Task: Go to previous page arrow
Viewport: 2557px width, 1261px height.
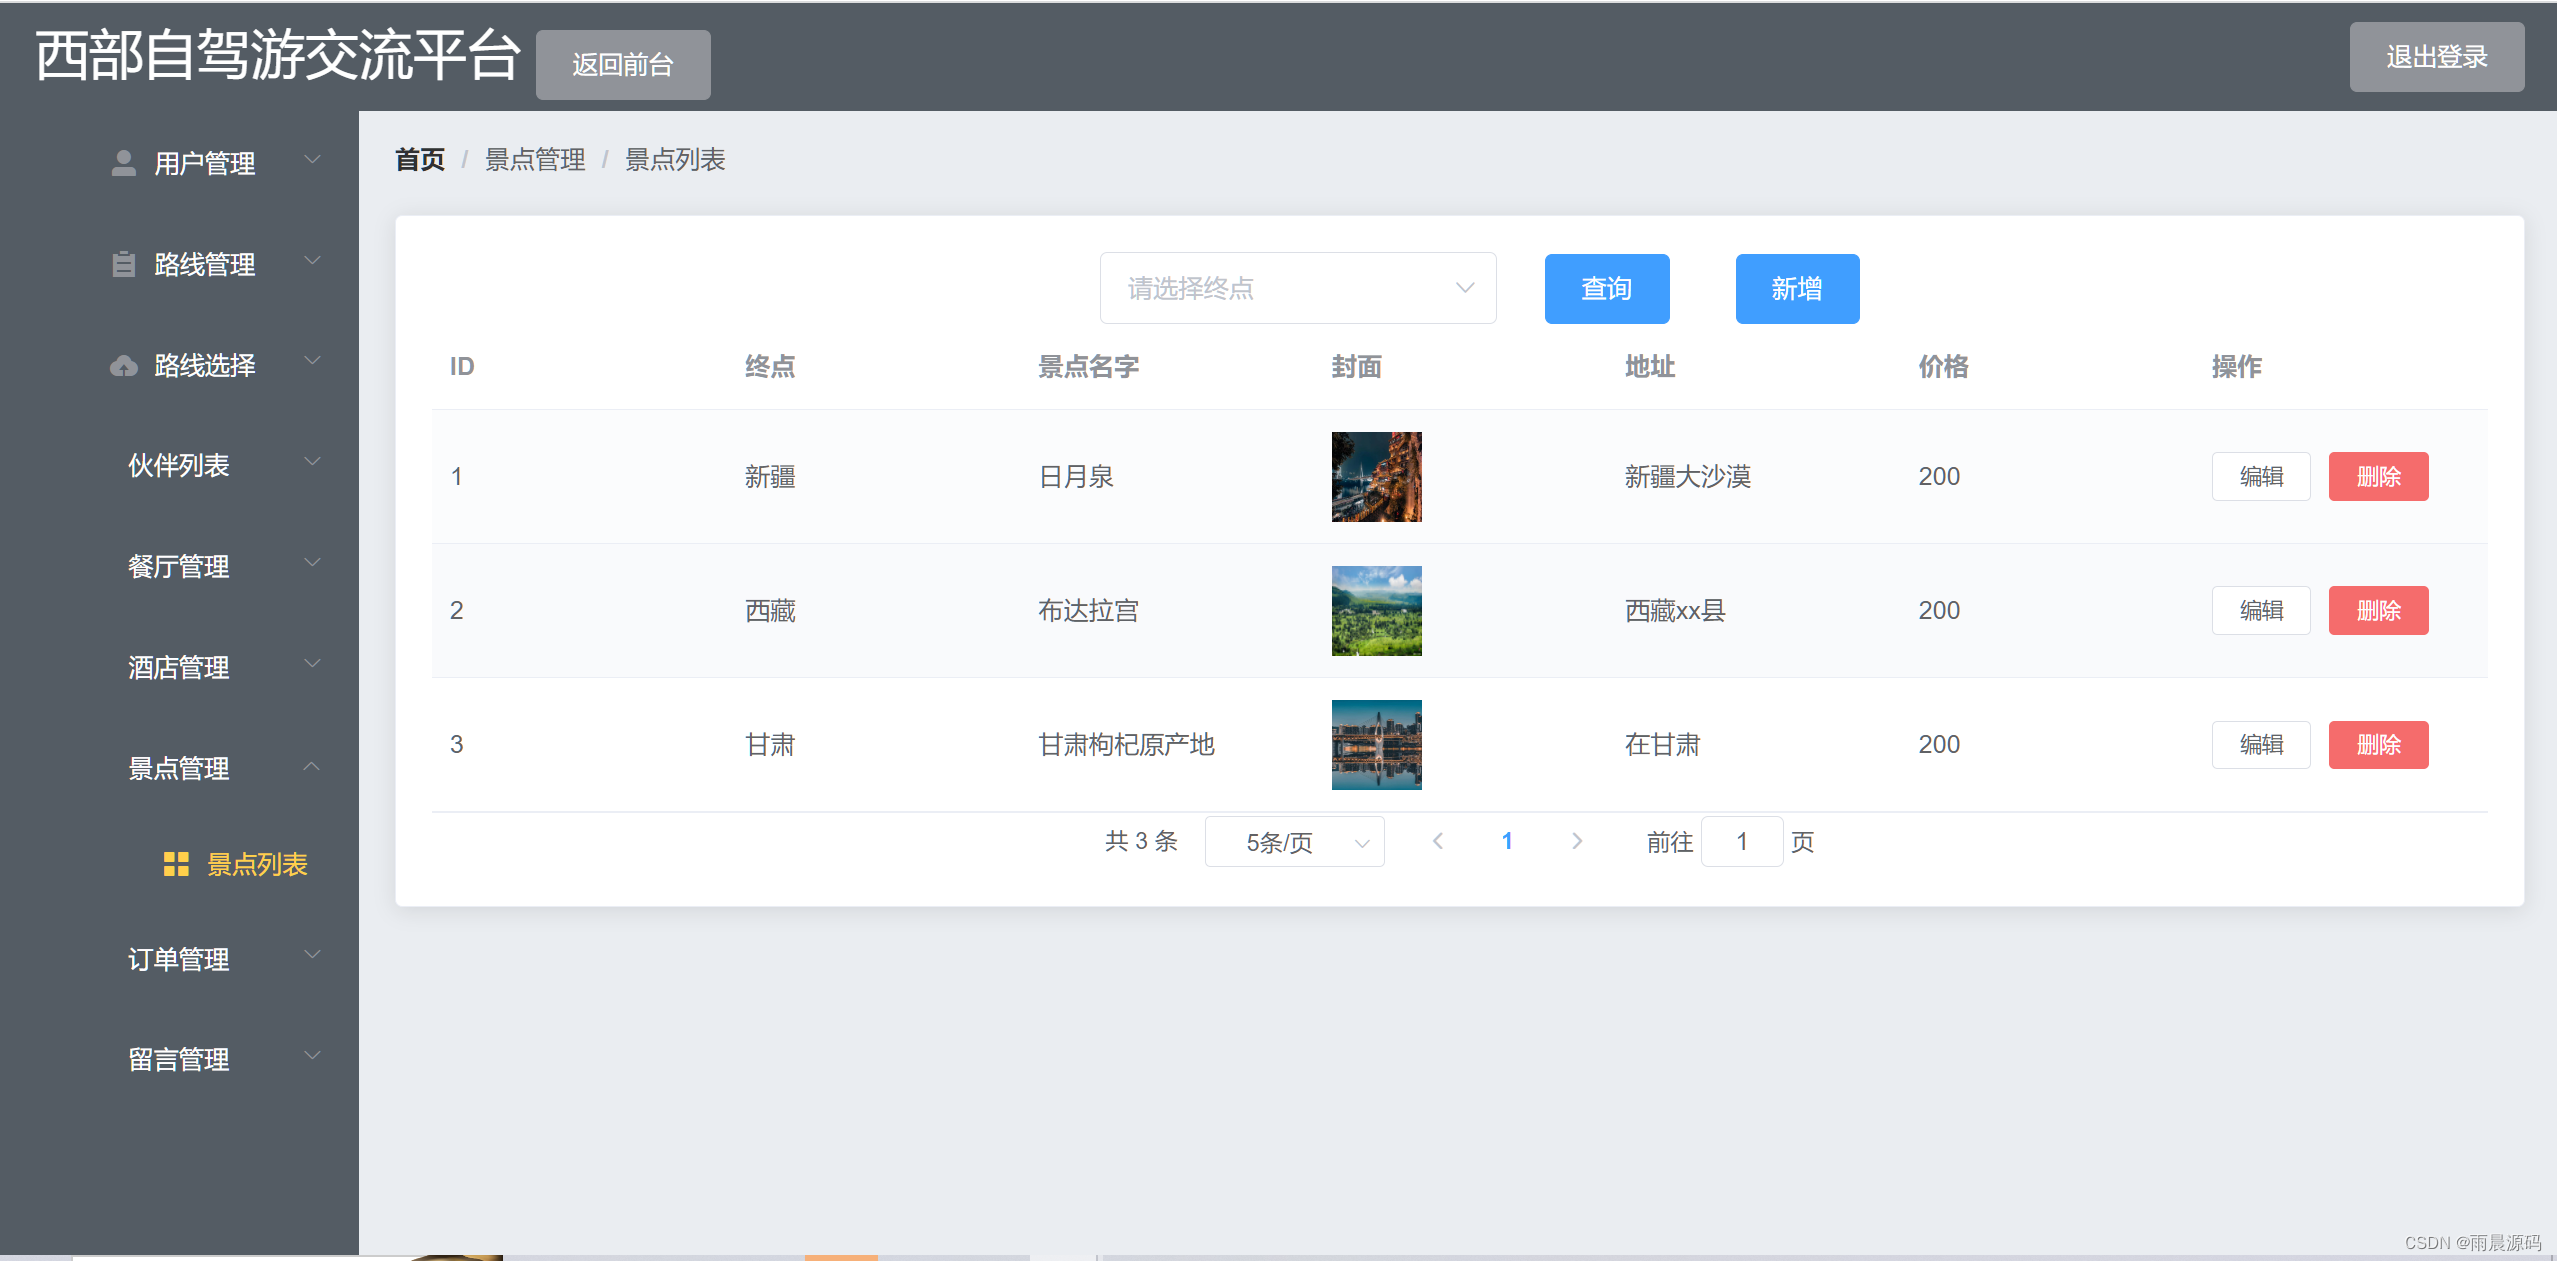Action: pos(1438,841)
